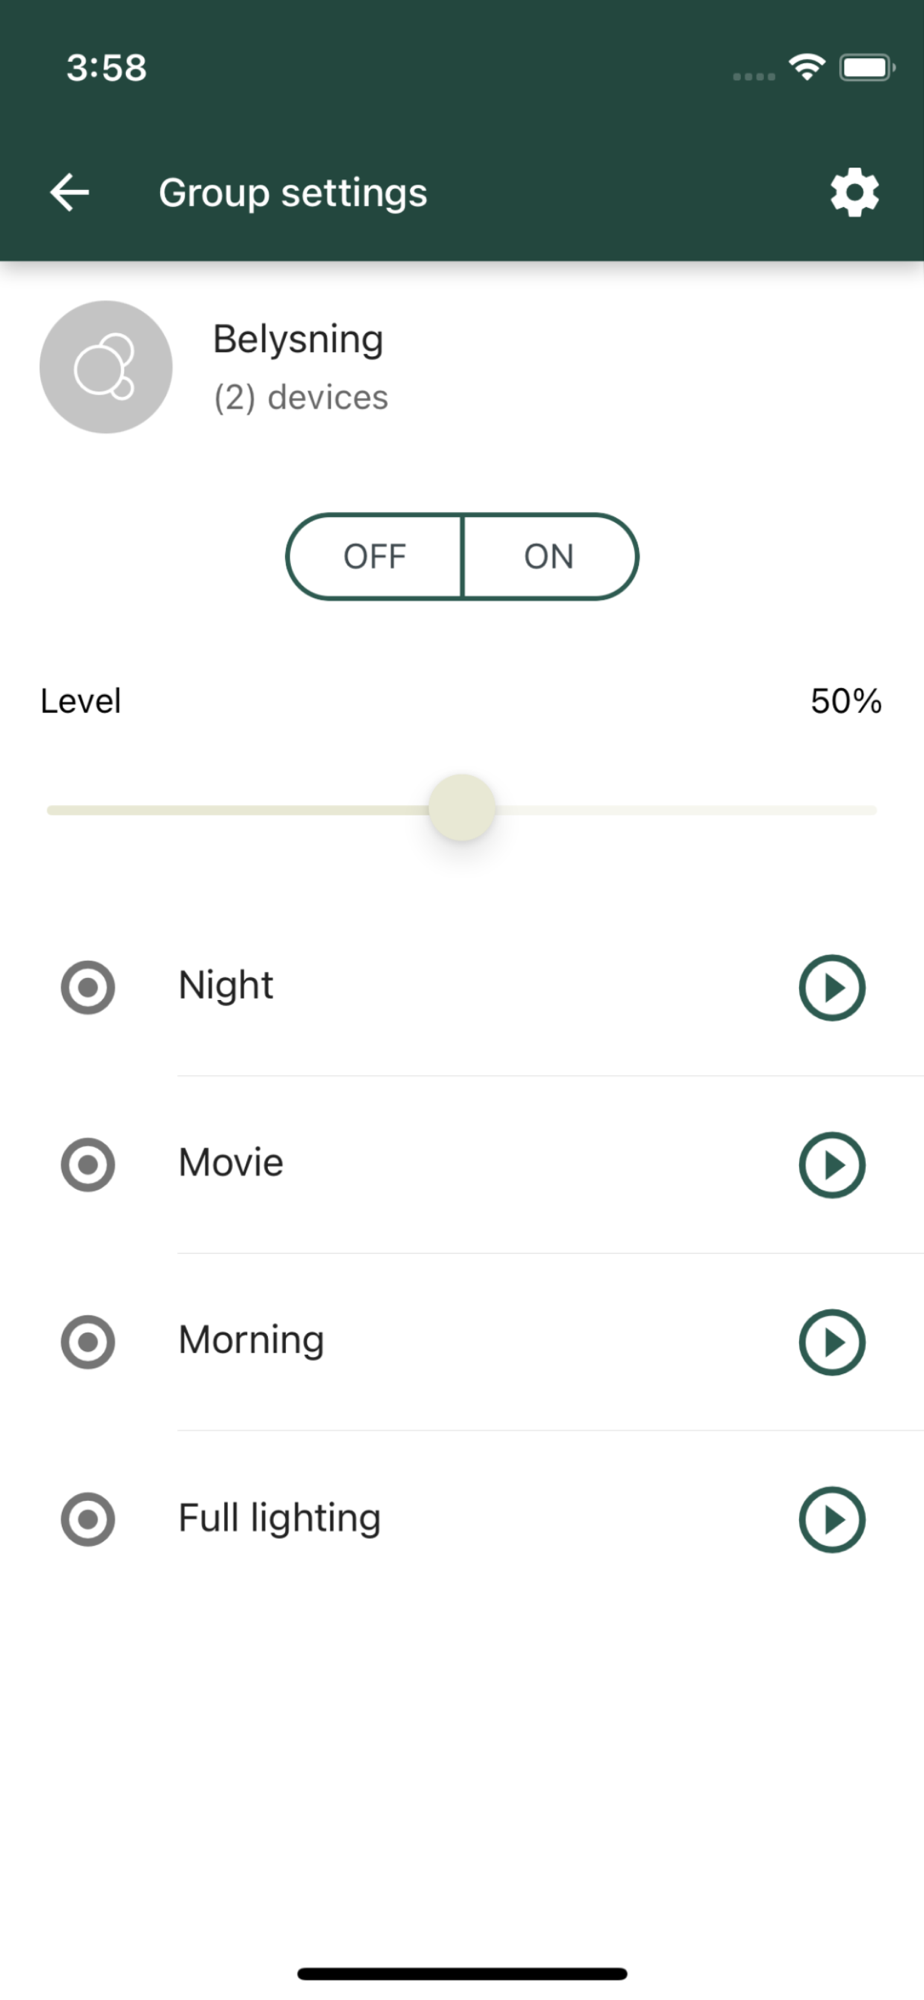
Task: Play the Night scene
Action: 832,988
